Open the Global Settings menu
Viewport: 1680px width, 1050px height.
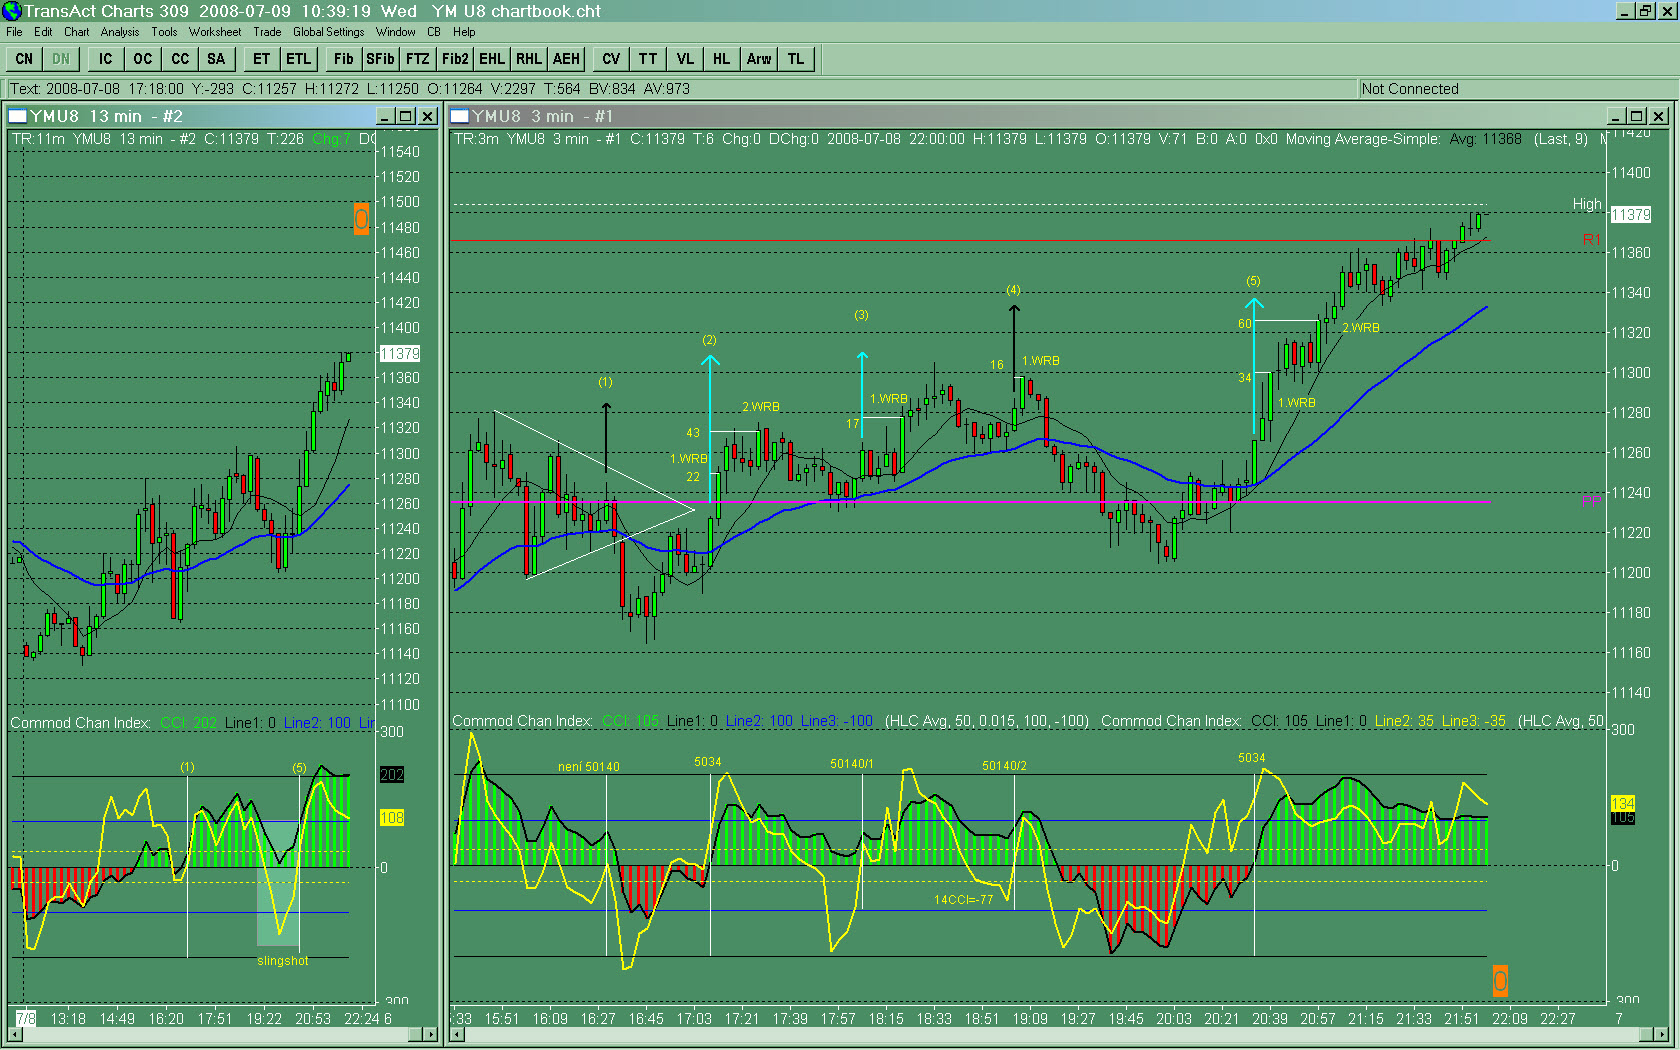(x=328, y=32)
